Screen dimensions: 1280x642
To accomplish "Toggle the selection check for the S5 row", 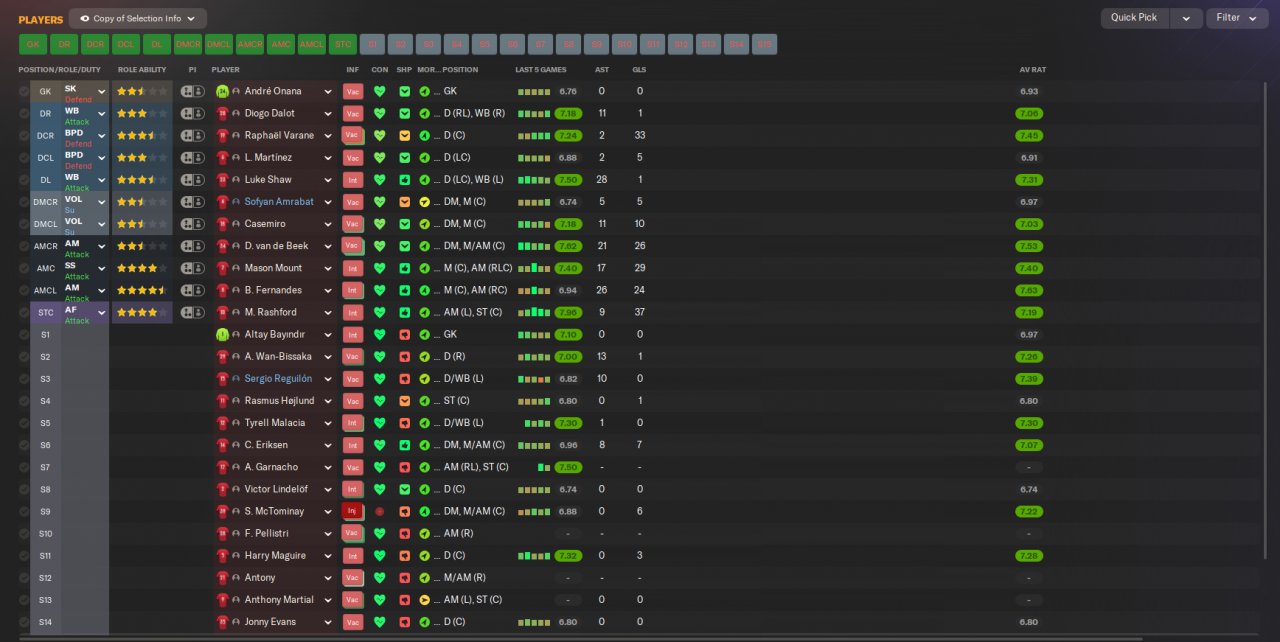I will click(24, 423).
